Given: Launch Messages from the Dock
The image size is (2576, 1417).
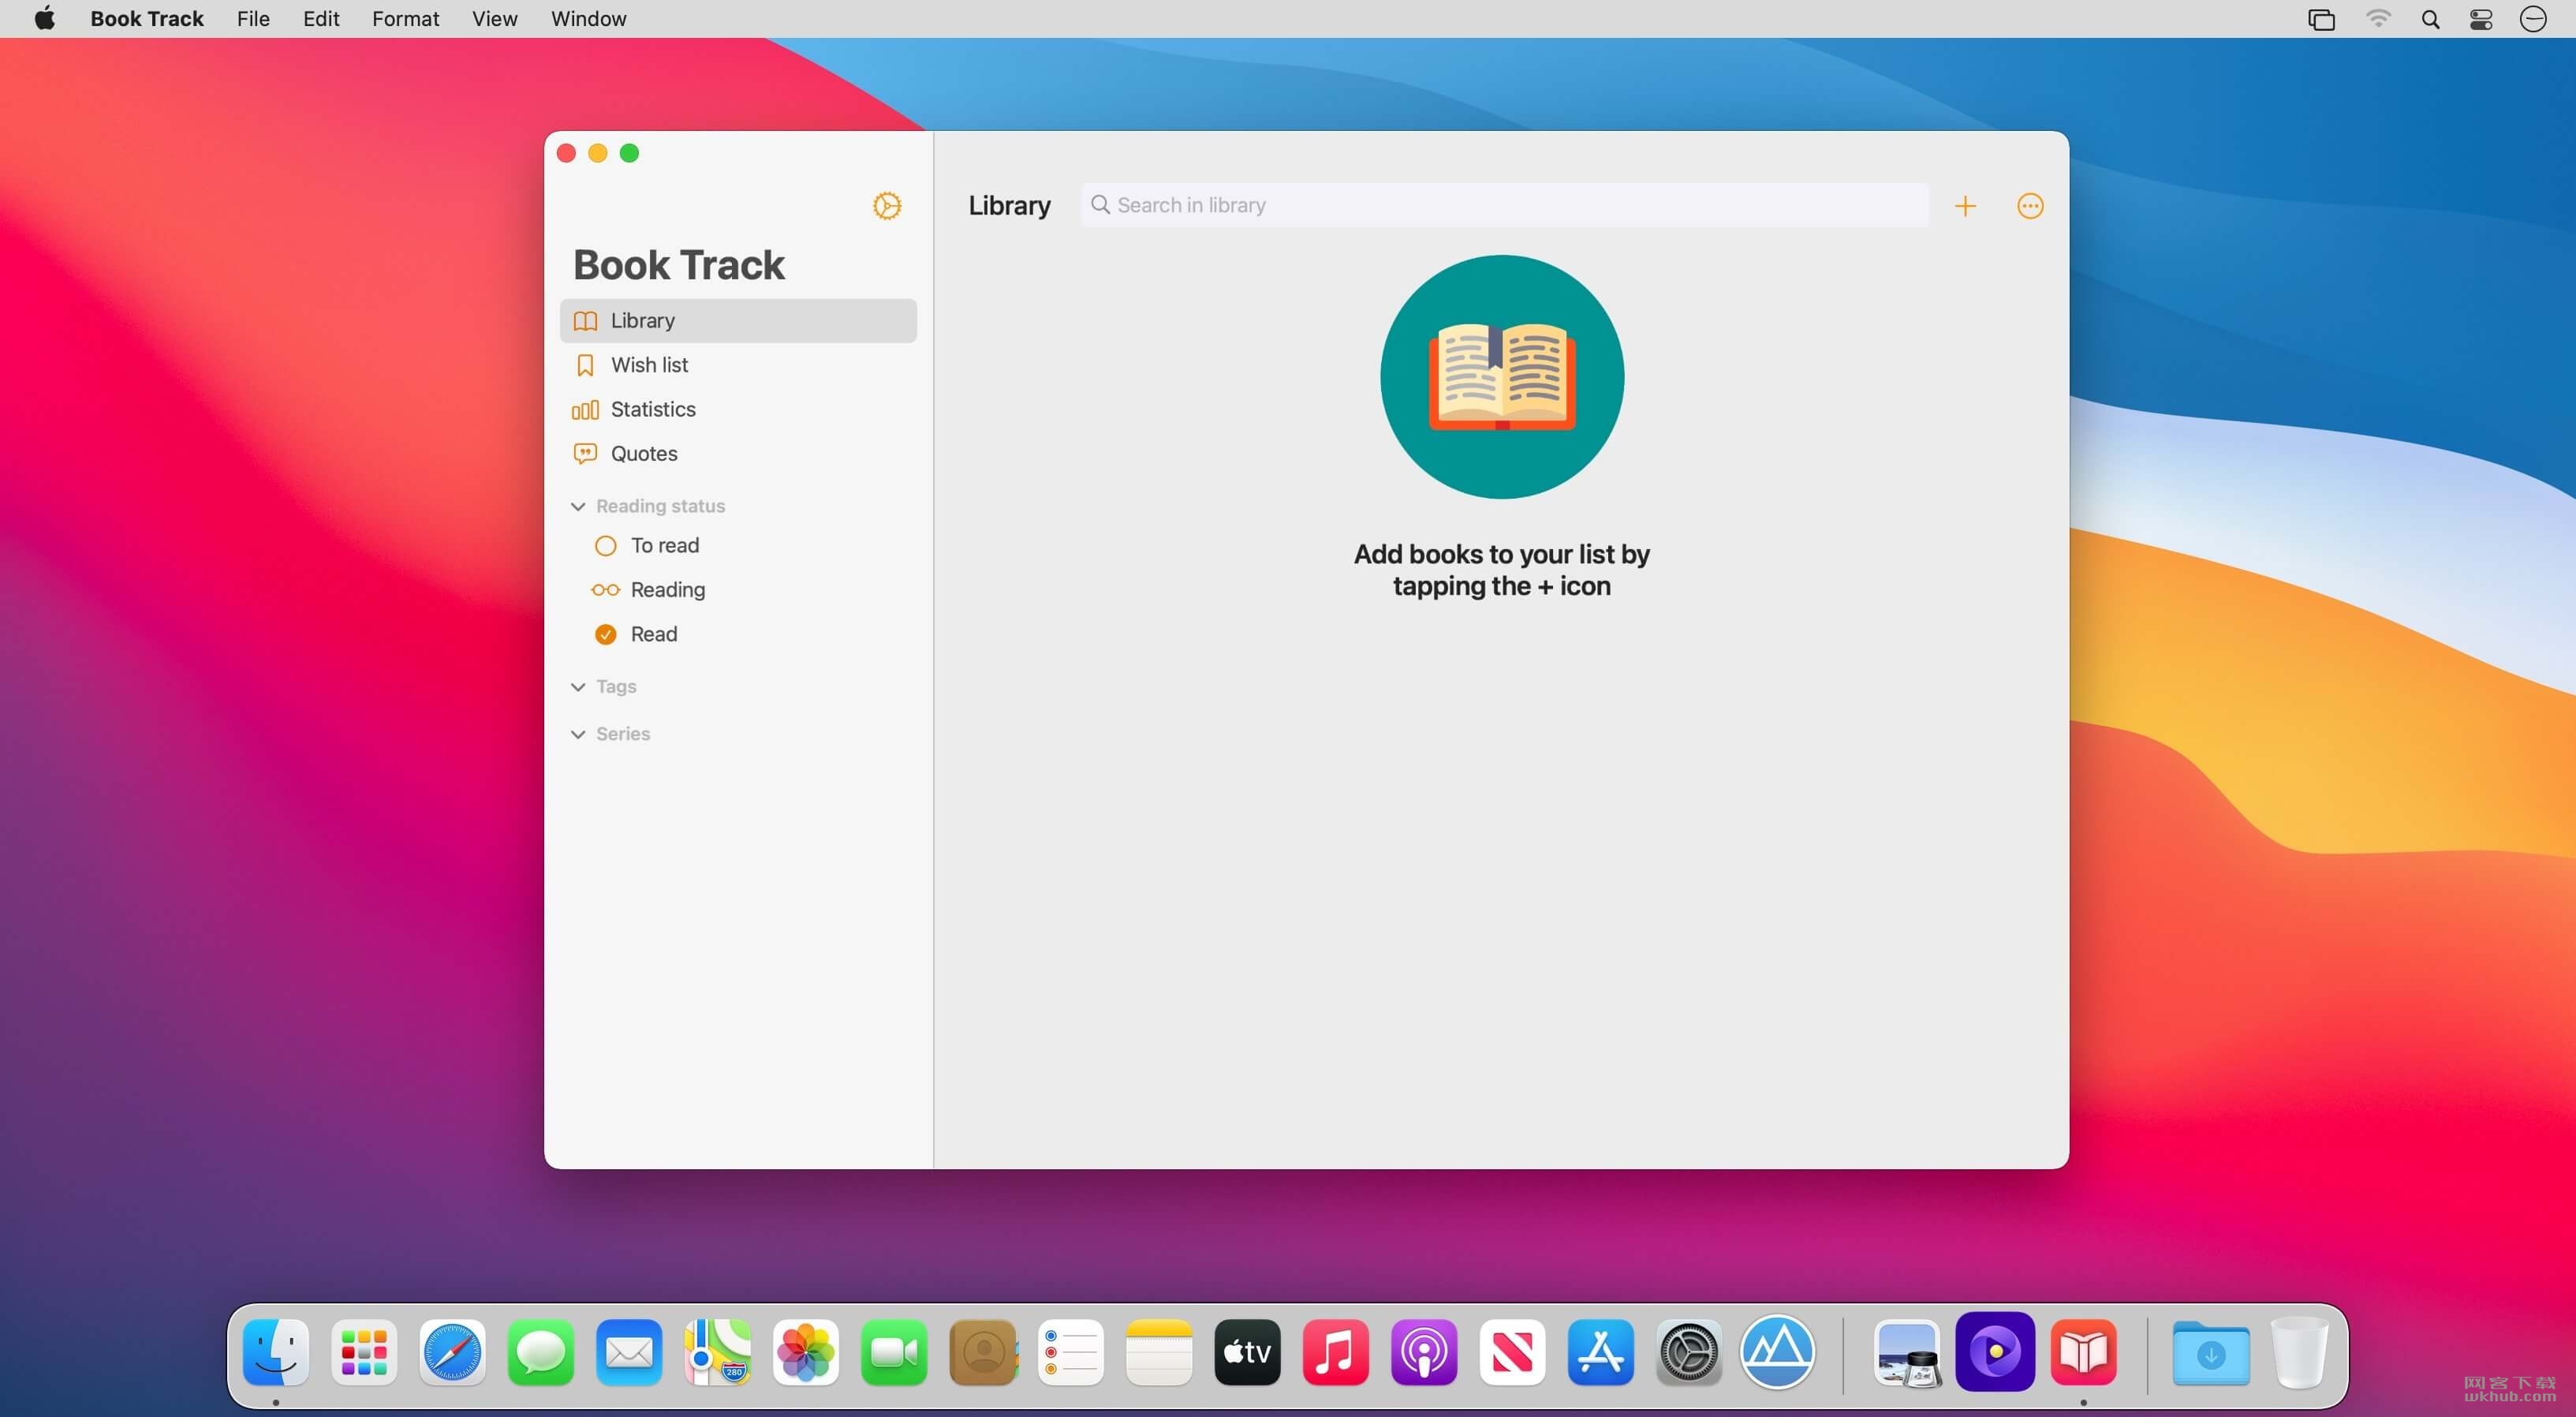Looking at the screenshot, I should [541, 1352].
